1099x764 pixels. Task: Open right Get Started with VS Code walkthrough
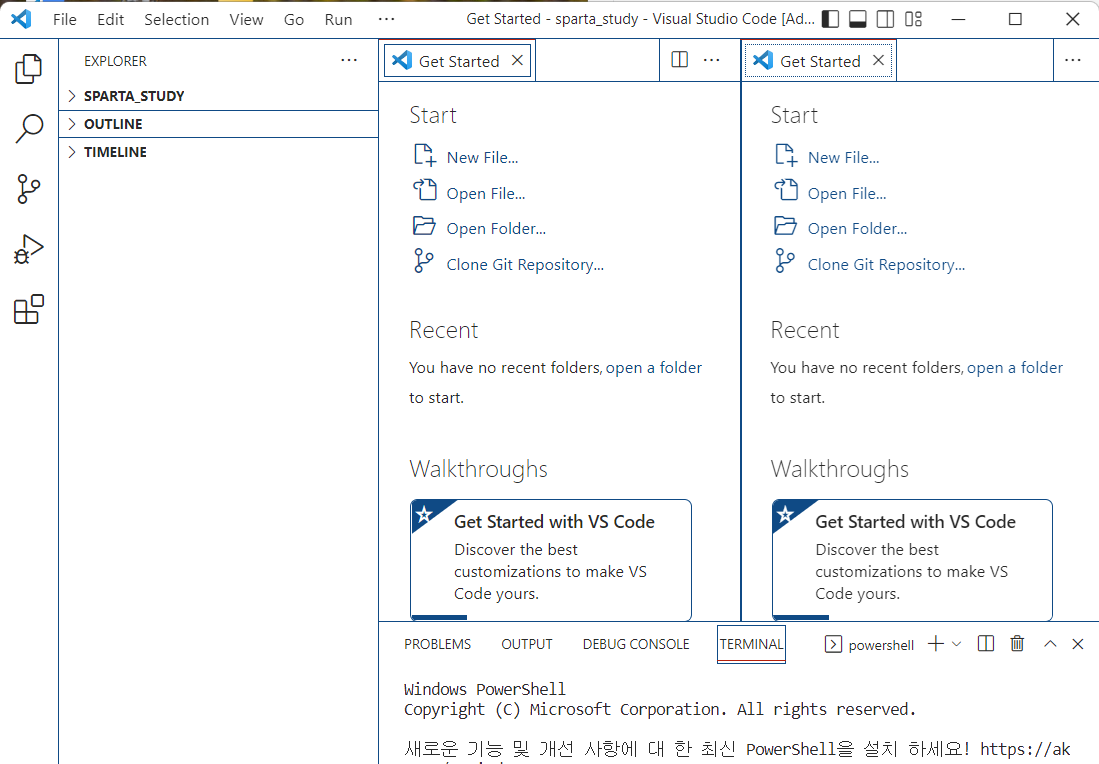point(912,560)
